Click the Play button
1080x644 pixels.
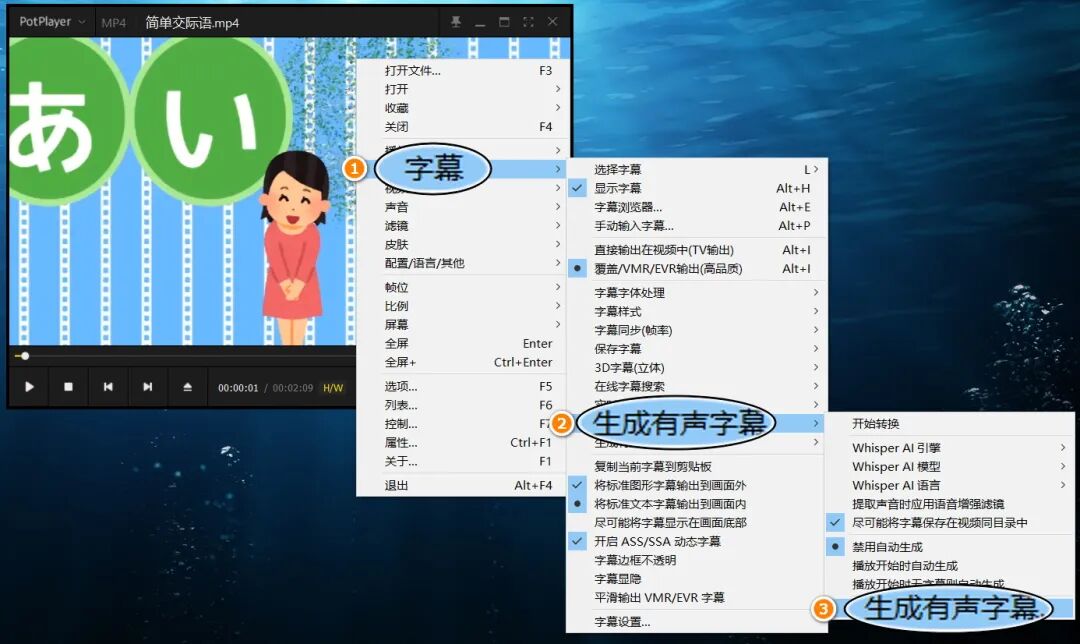[28, 387]
